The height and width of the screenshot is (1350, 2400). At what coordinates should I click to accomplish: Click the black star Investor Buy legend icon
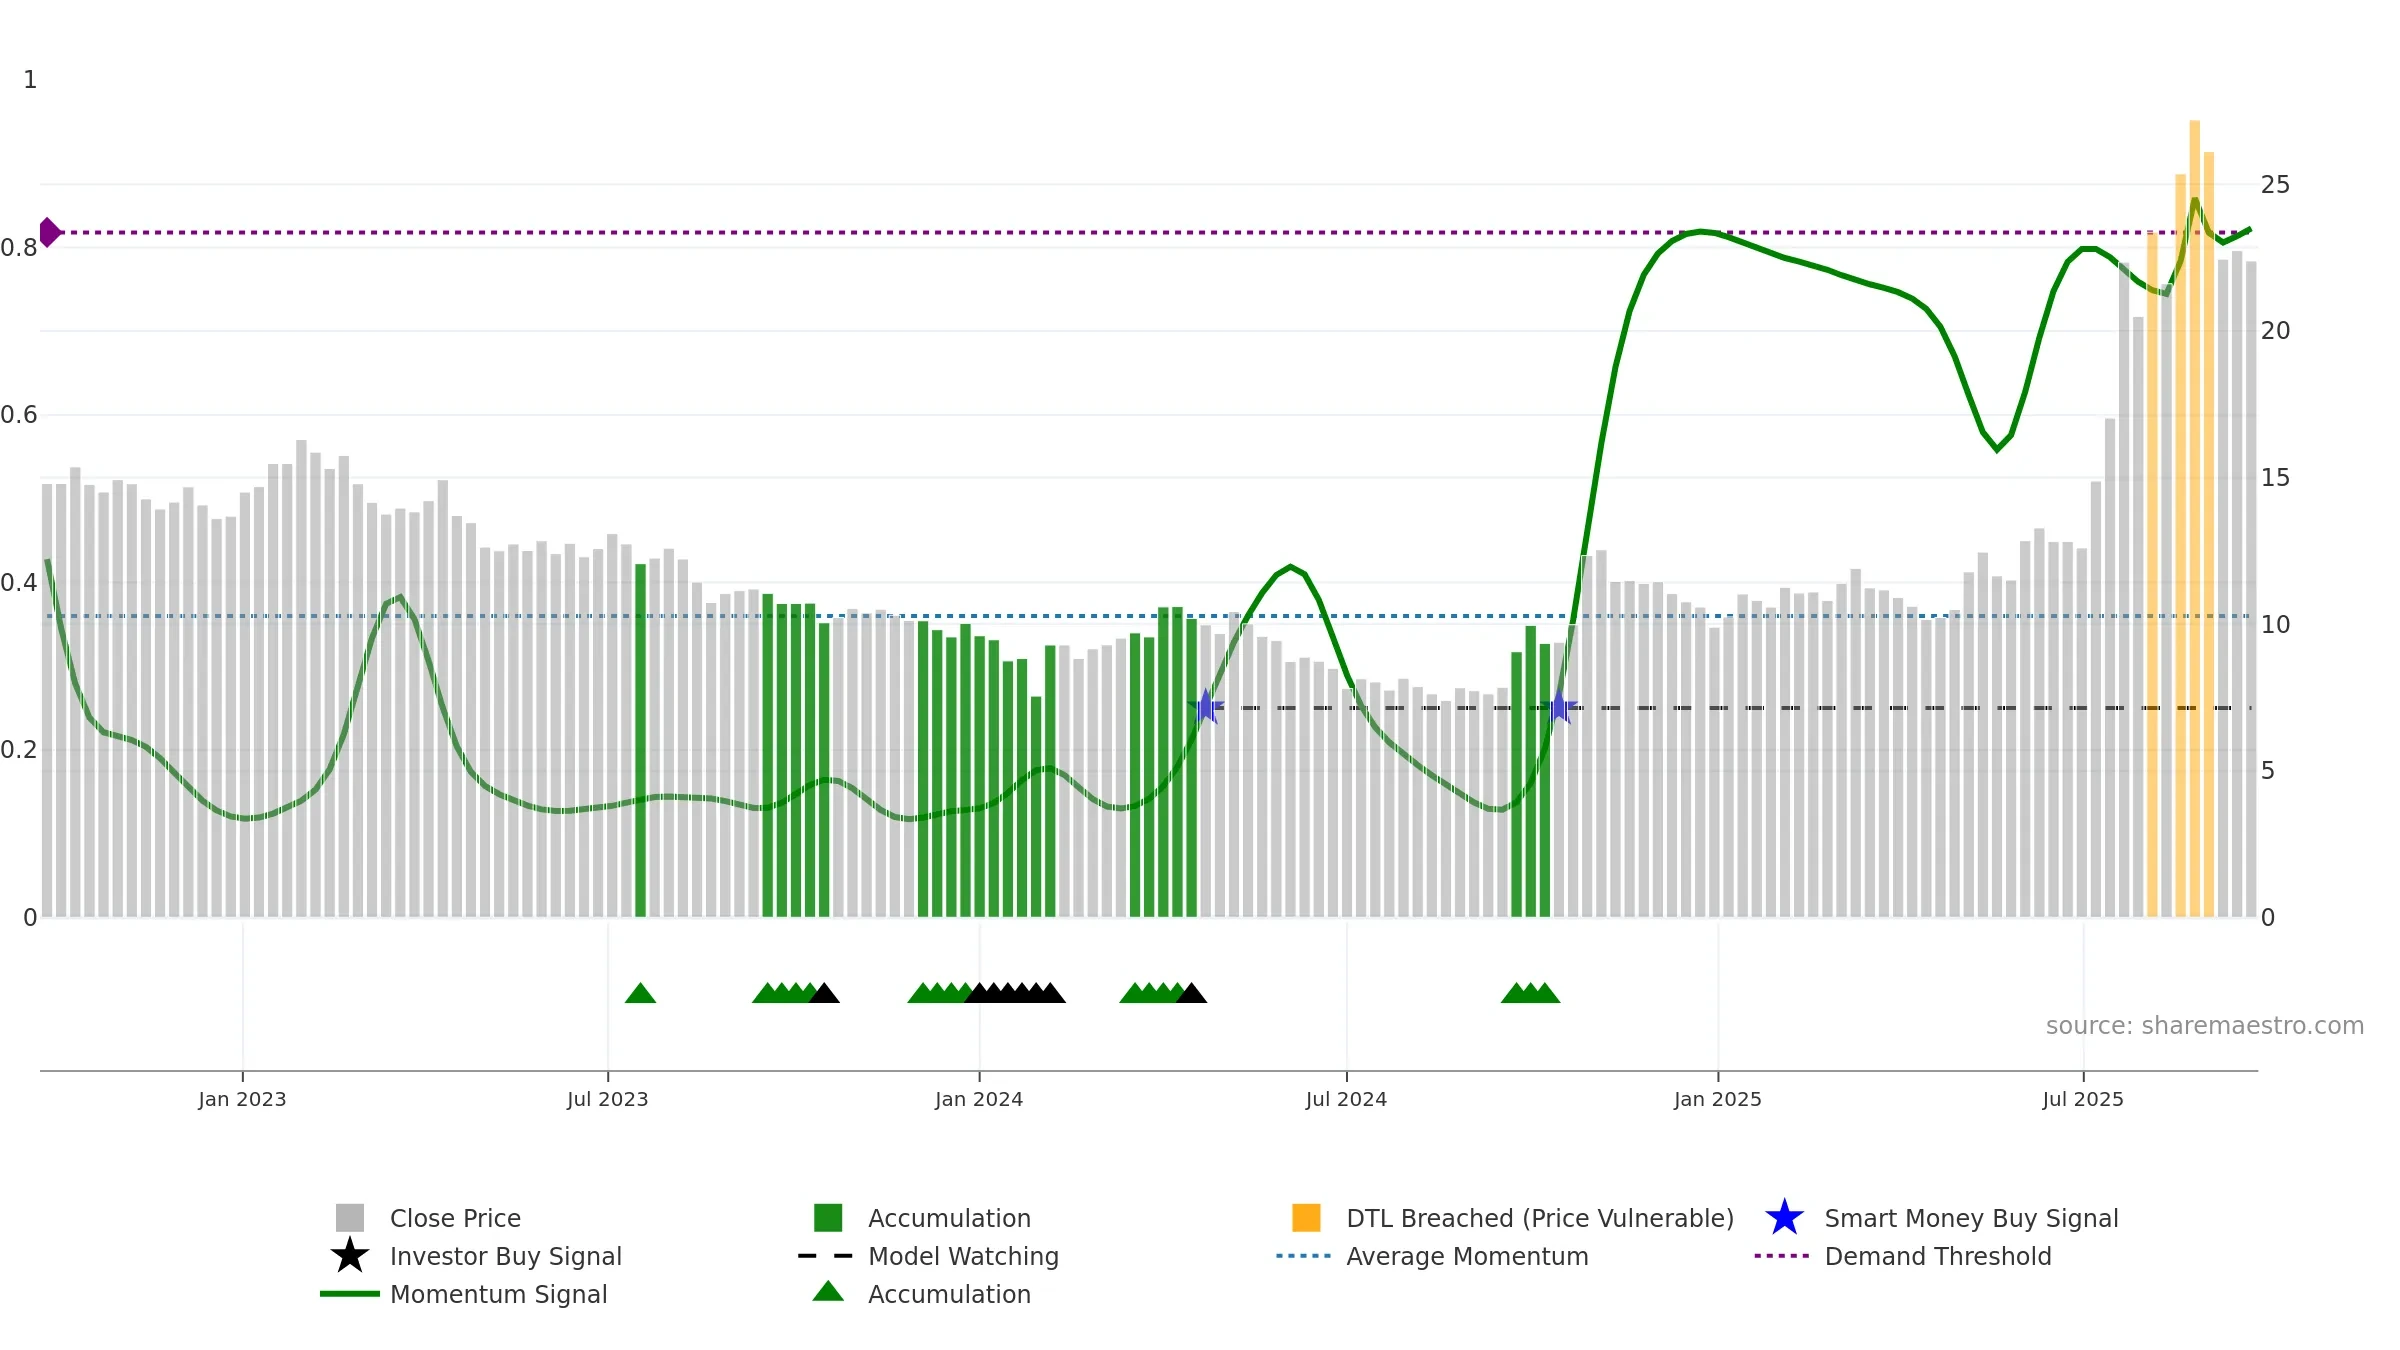(349, 1256)
